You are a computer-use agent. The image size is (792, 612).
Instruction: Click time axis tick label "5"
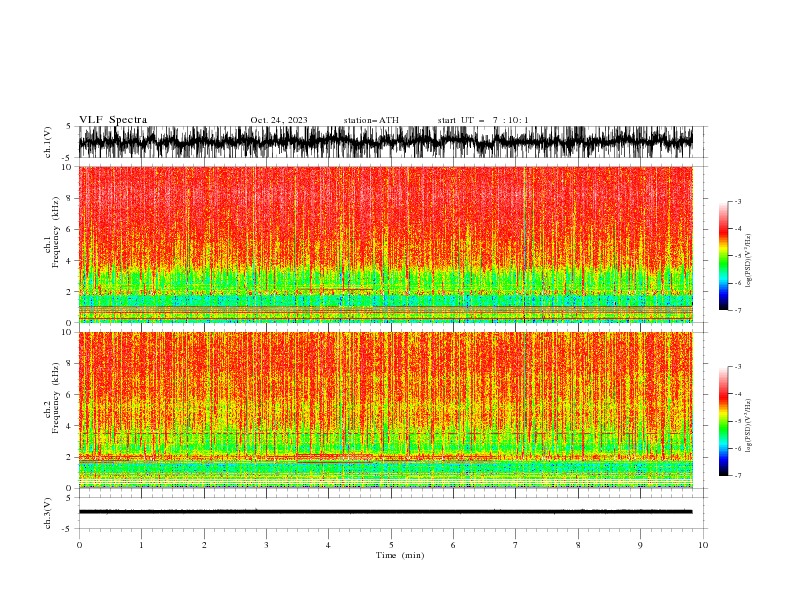(x=391, y=545)
